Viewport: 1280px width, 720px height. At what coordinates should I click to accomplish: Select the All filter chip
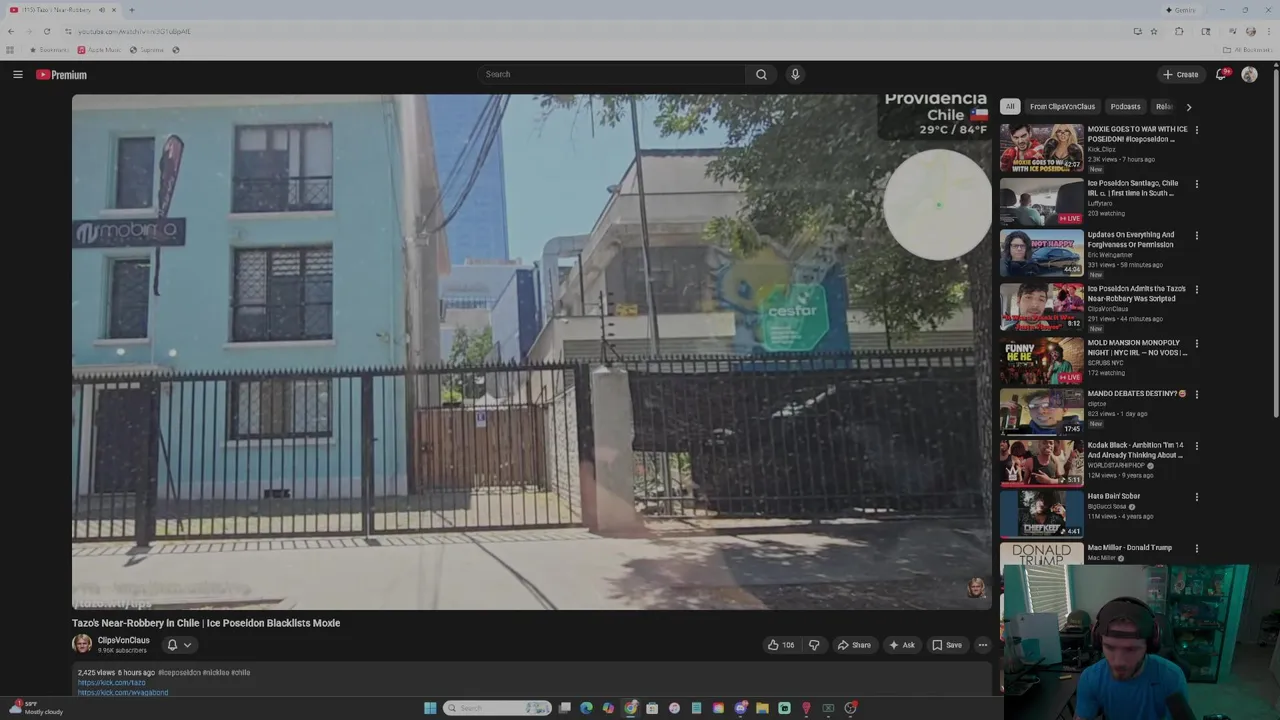pyautogui.click(x=1010, y=106)
